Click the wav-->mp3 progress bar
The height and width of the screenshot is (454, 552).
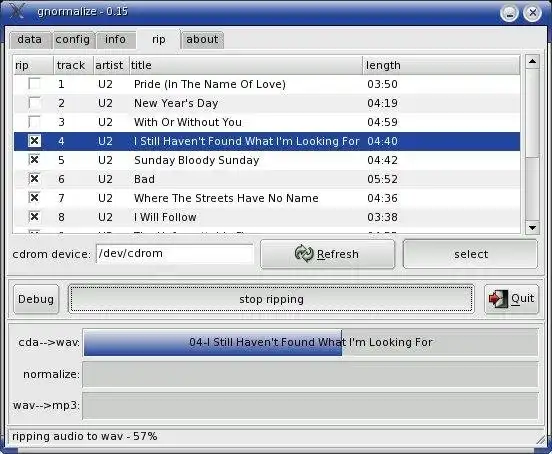click(310, 406)
